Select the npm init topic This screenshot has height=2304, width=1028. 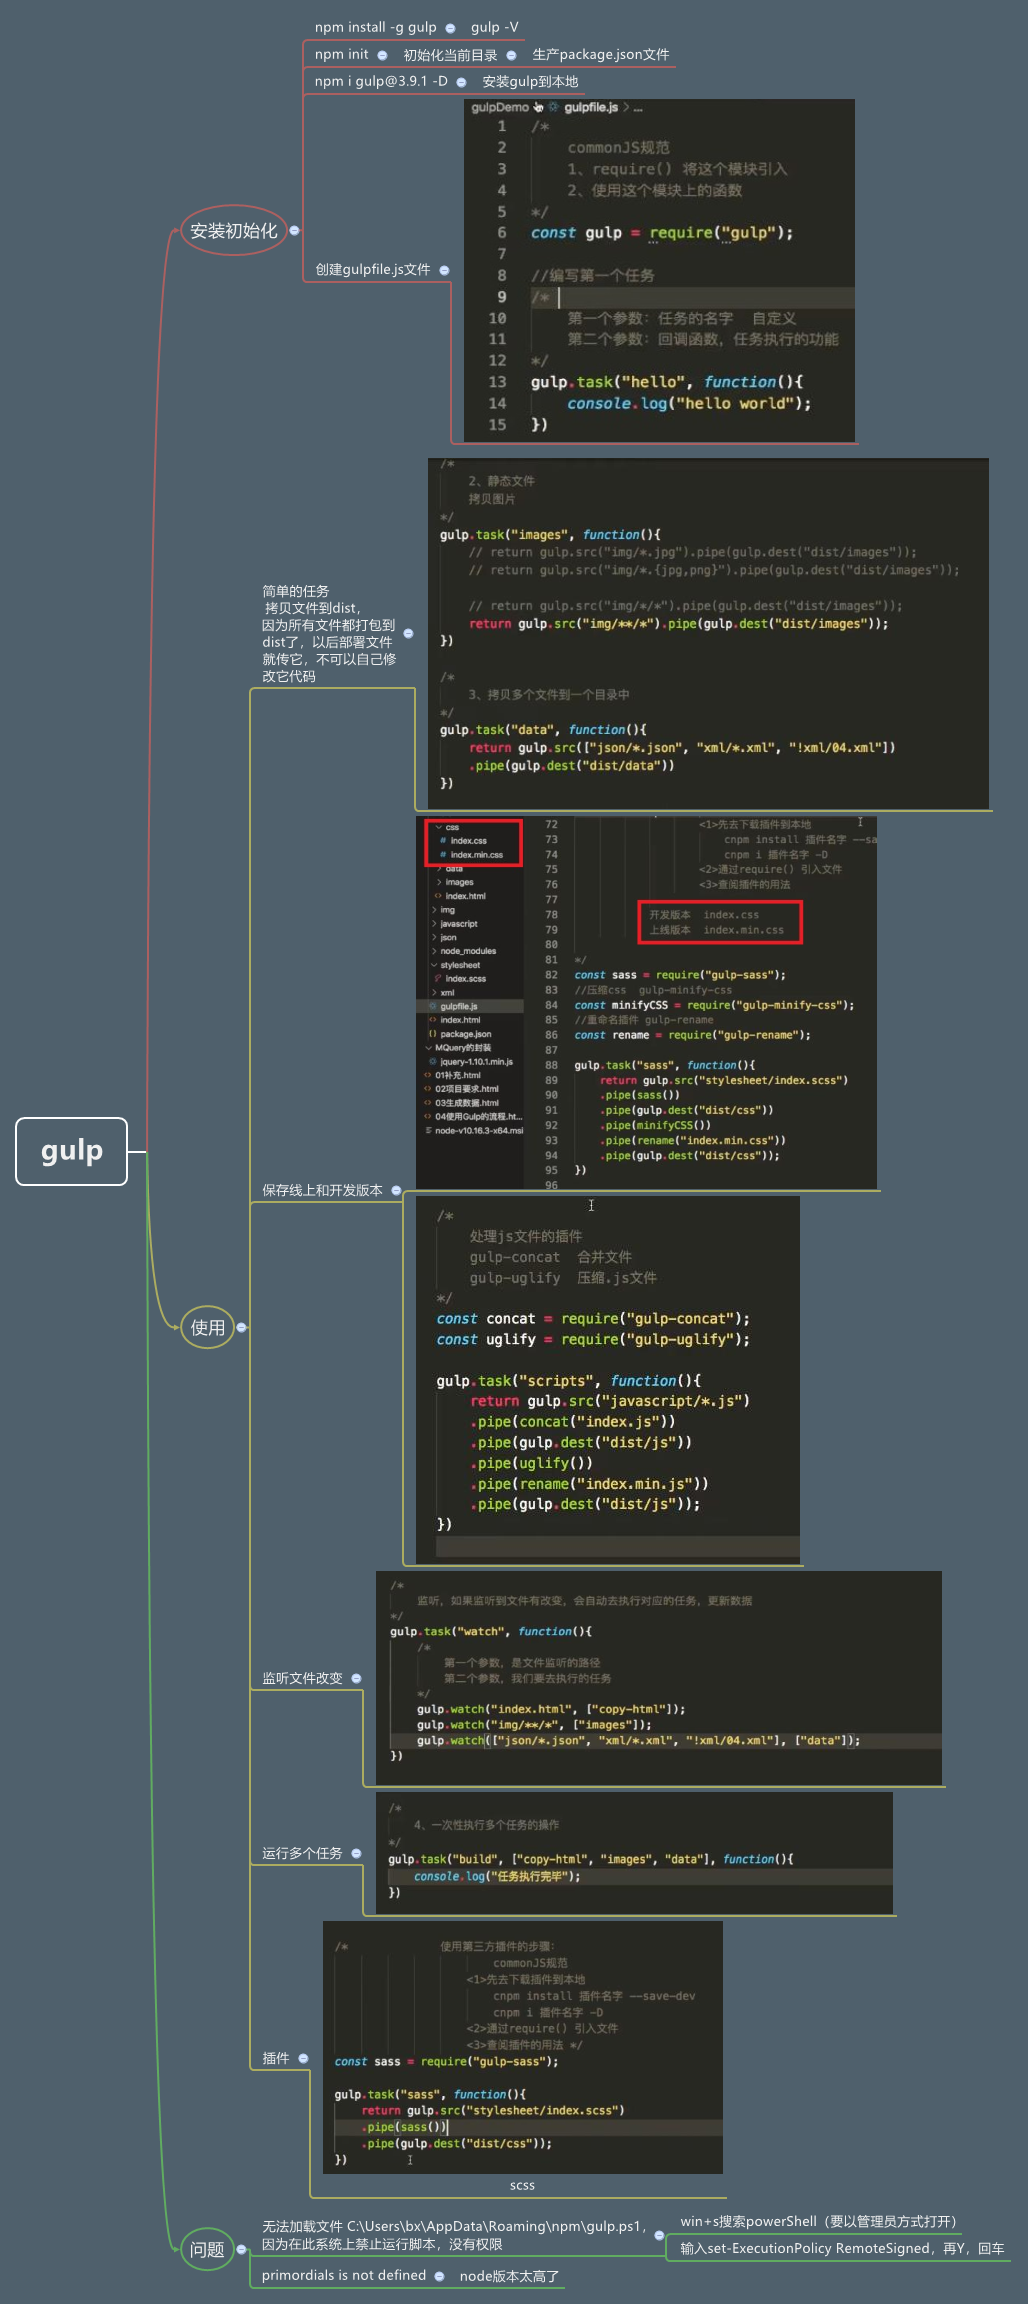[x=342, y=54]
